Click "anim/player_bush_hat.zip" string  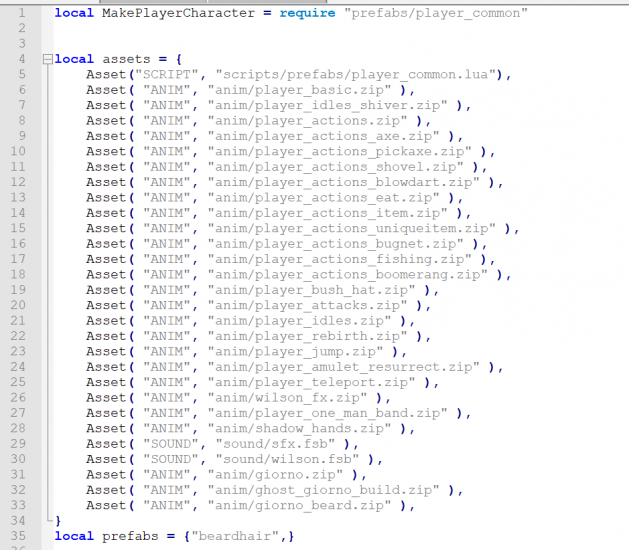point(311,290)
